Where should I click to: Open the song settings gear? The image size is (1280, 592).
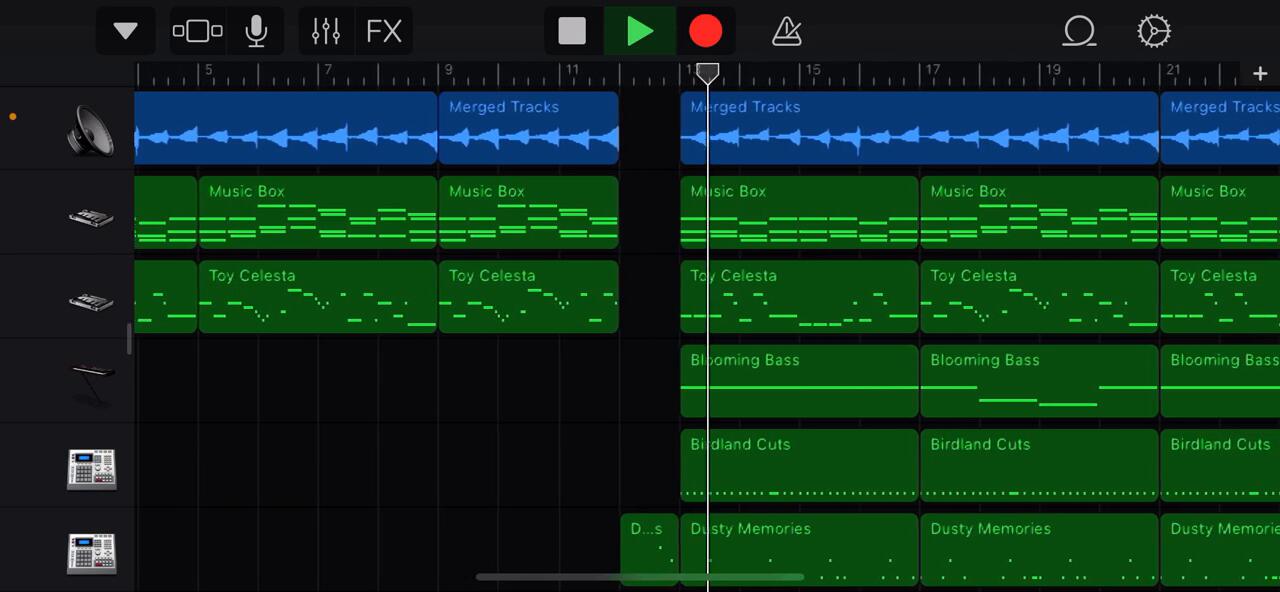pyautogui.click(x=1153, y=31)
